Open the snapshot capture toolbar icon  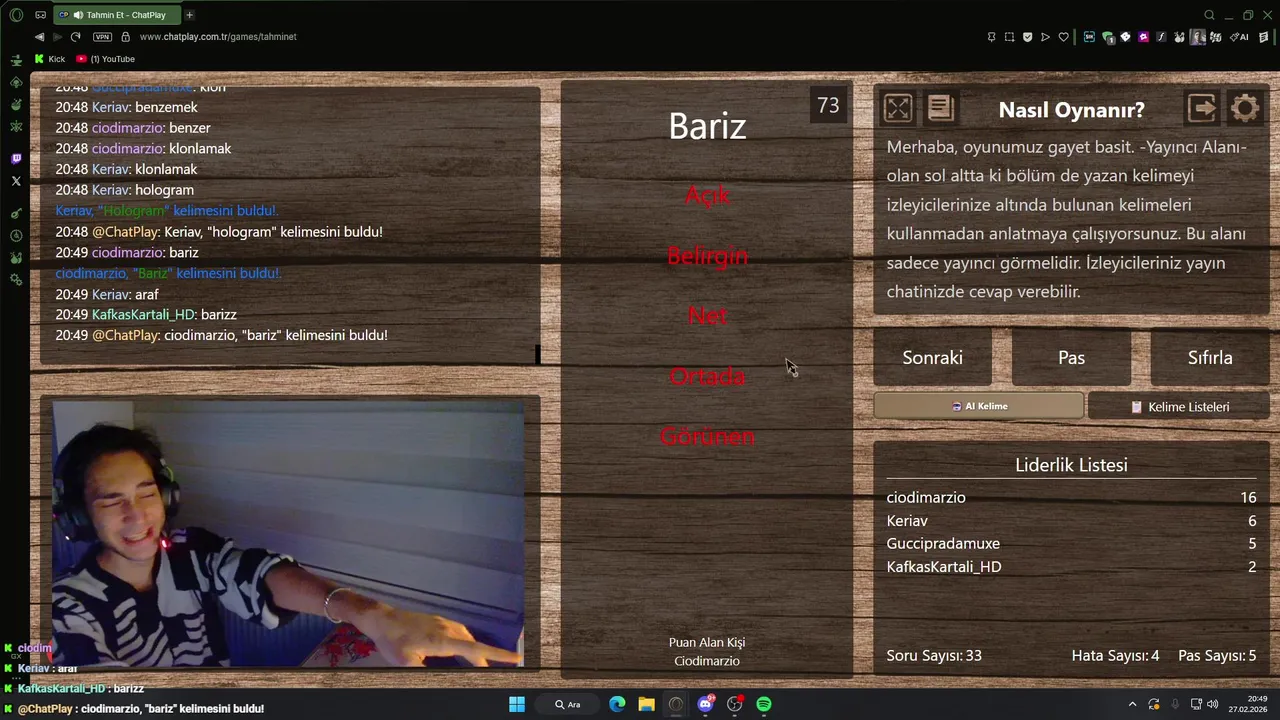tap(1009, 37)
